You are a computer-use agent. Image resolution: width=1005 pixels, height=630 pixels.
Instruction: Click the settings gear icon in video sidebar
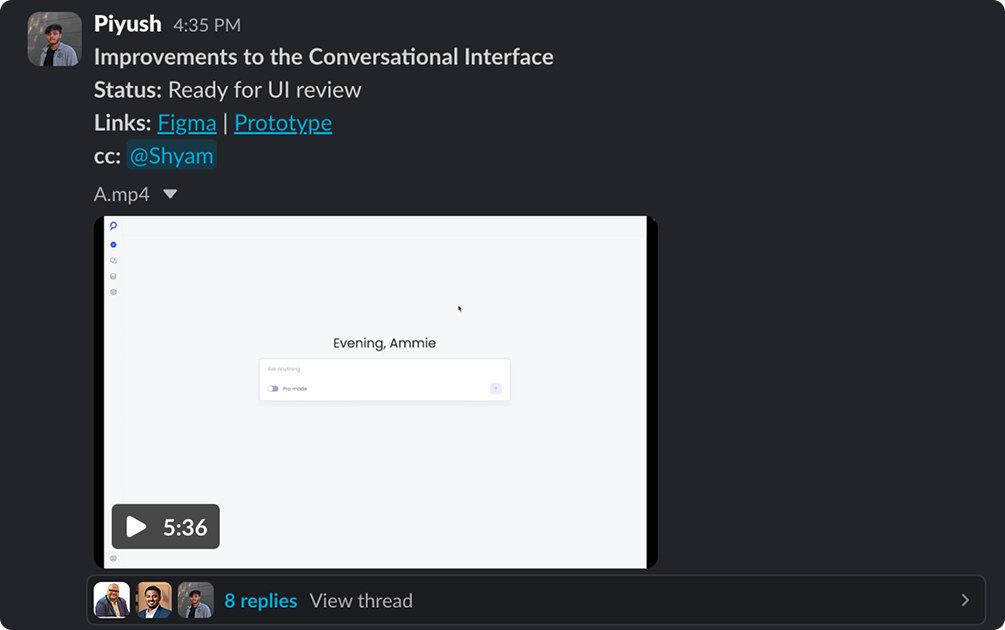click(113, 292)
